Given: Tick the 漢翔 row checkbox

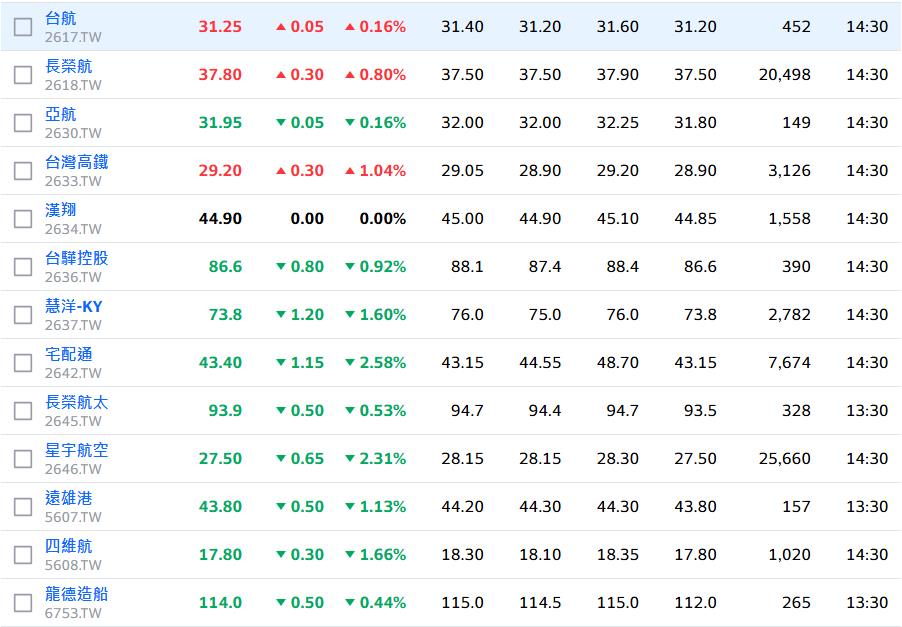Looking at the screenshot, I should (23, 219).
